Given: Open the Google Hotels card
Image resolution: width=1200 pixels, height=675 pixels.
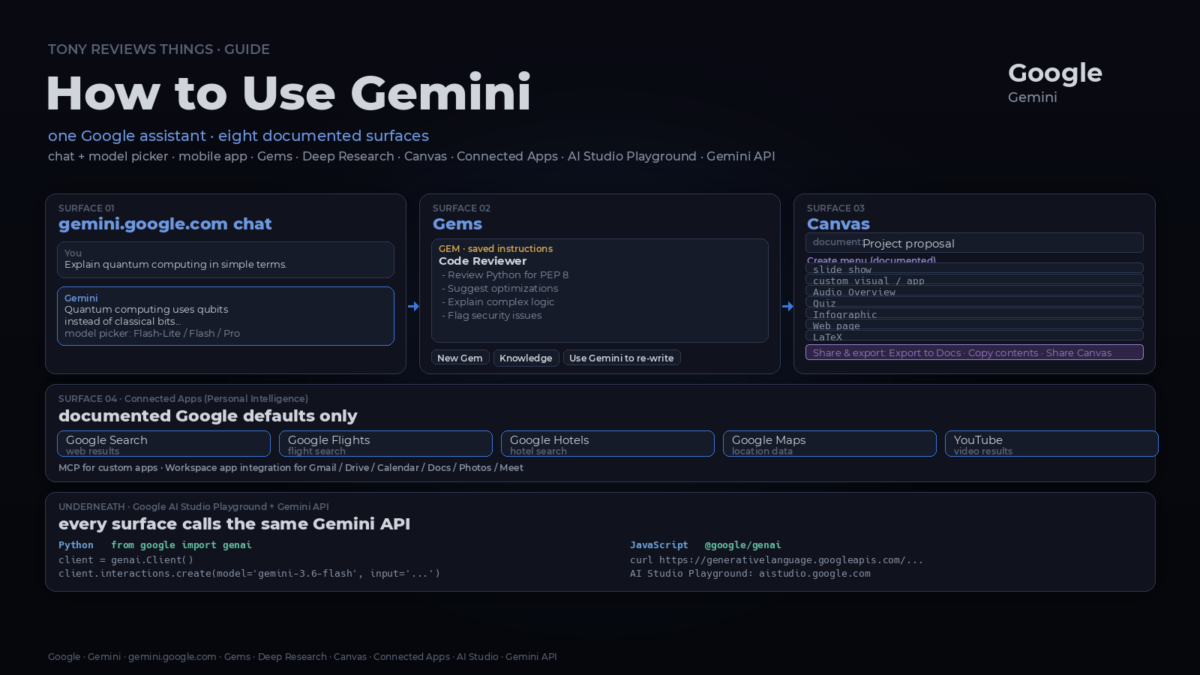Looking at the screenshot, I should (608, 444).
